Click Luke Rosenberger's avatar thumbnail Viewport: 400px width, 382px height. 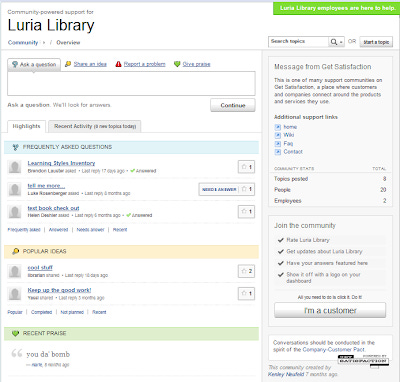coord(15,189)
